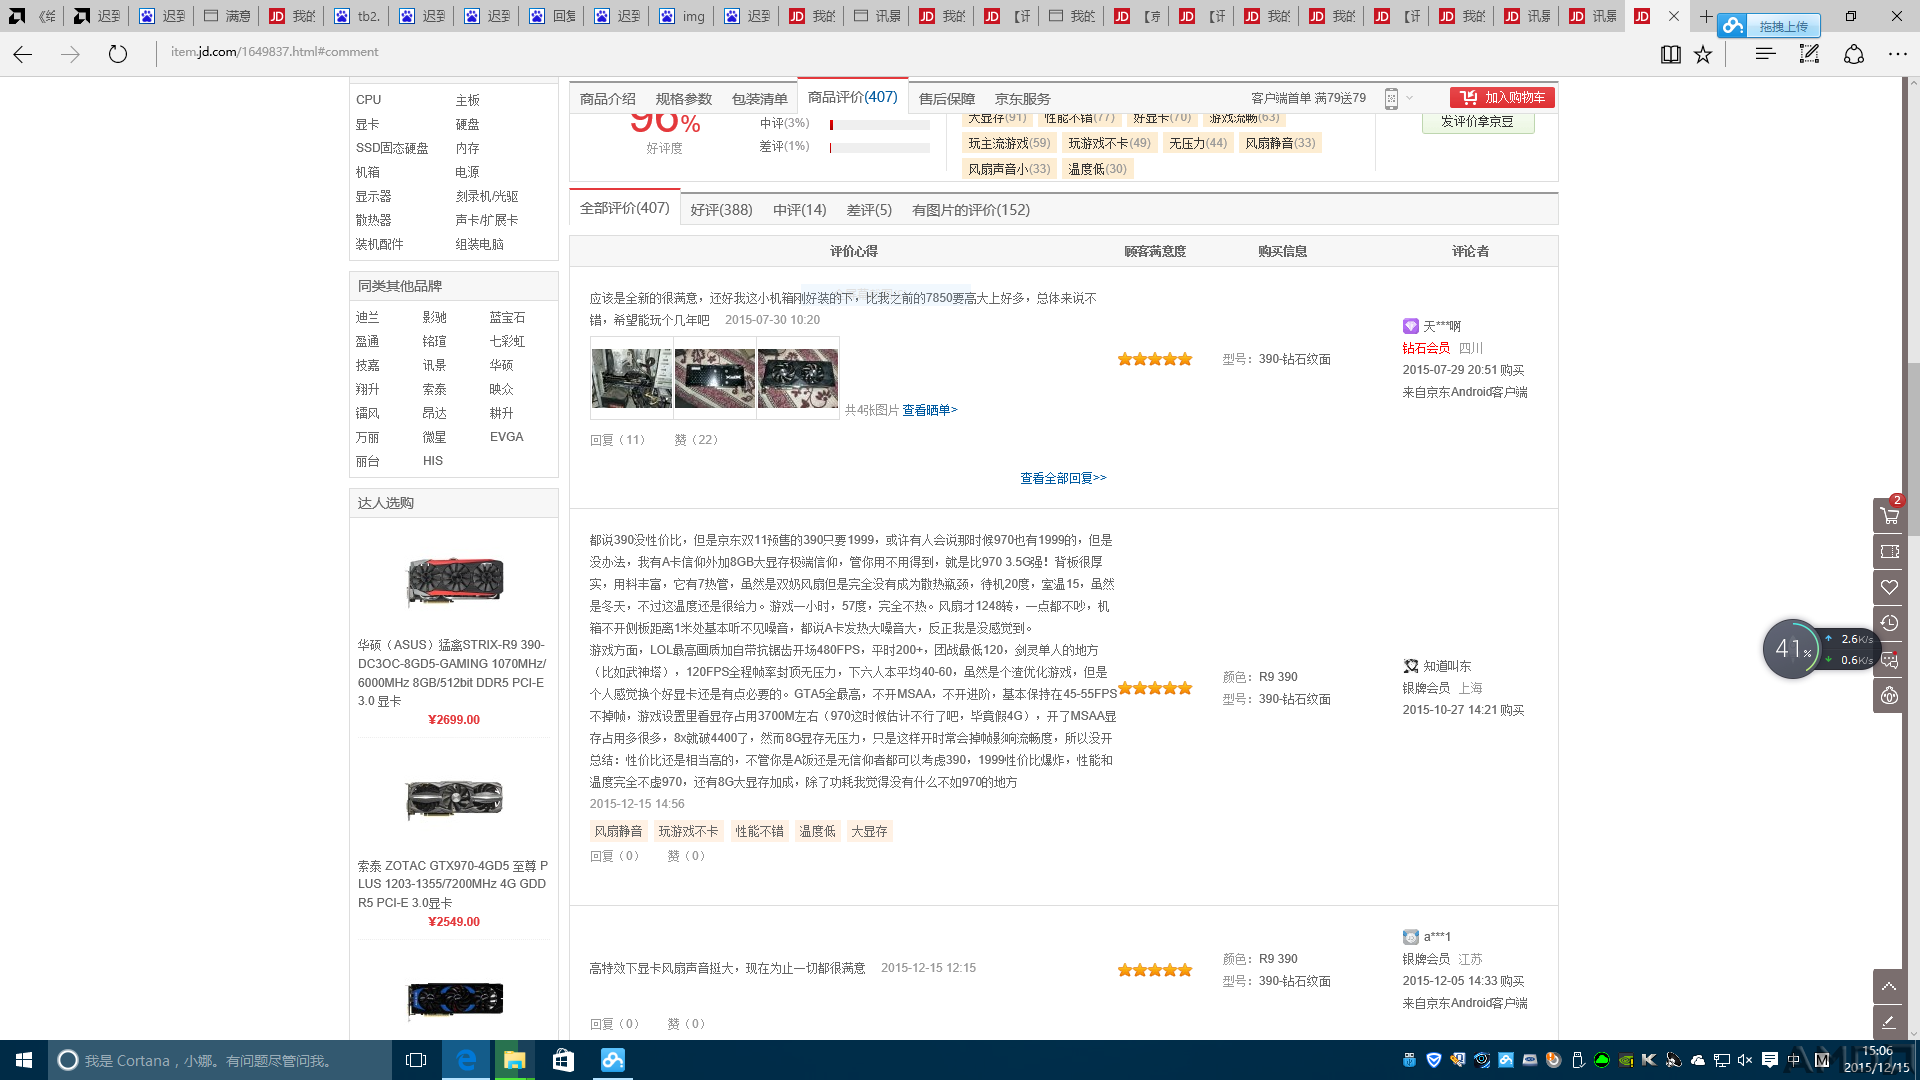Filter reviews by 中评(14)

[799, 210]
